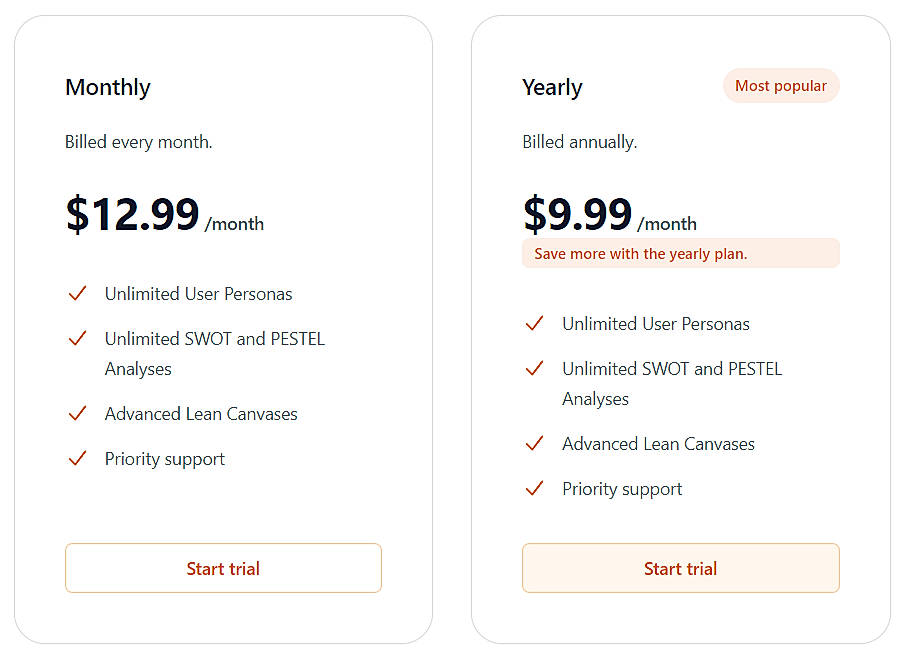
Task: Click the $12.99 monthly price
Action: (x=133, y=213)
